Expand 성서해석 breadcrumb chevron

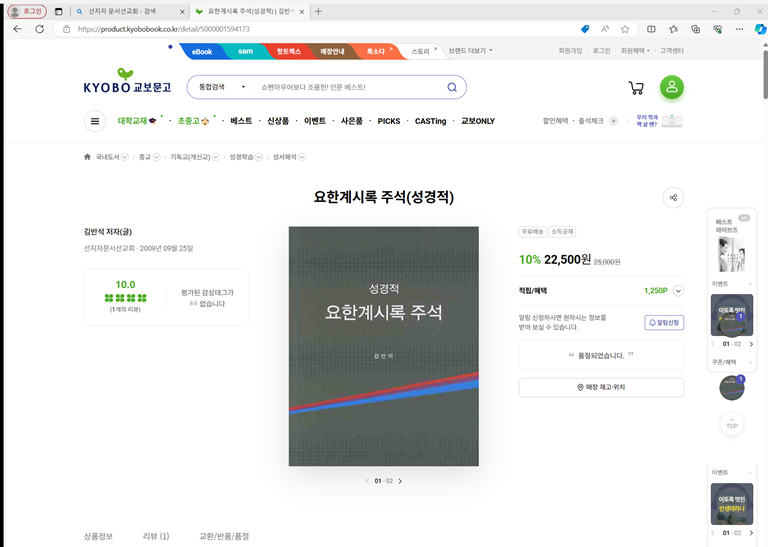tap(302, 157)
